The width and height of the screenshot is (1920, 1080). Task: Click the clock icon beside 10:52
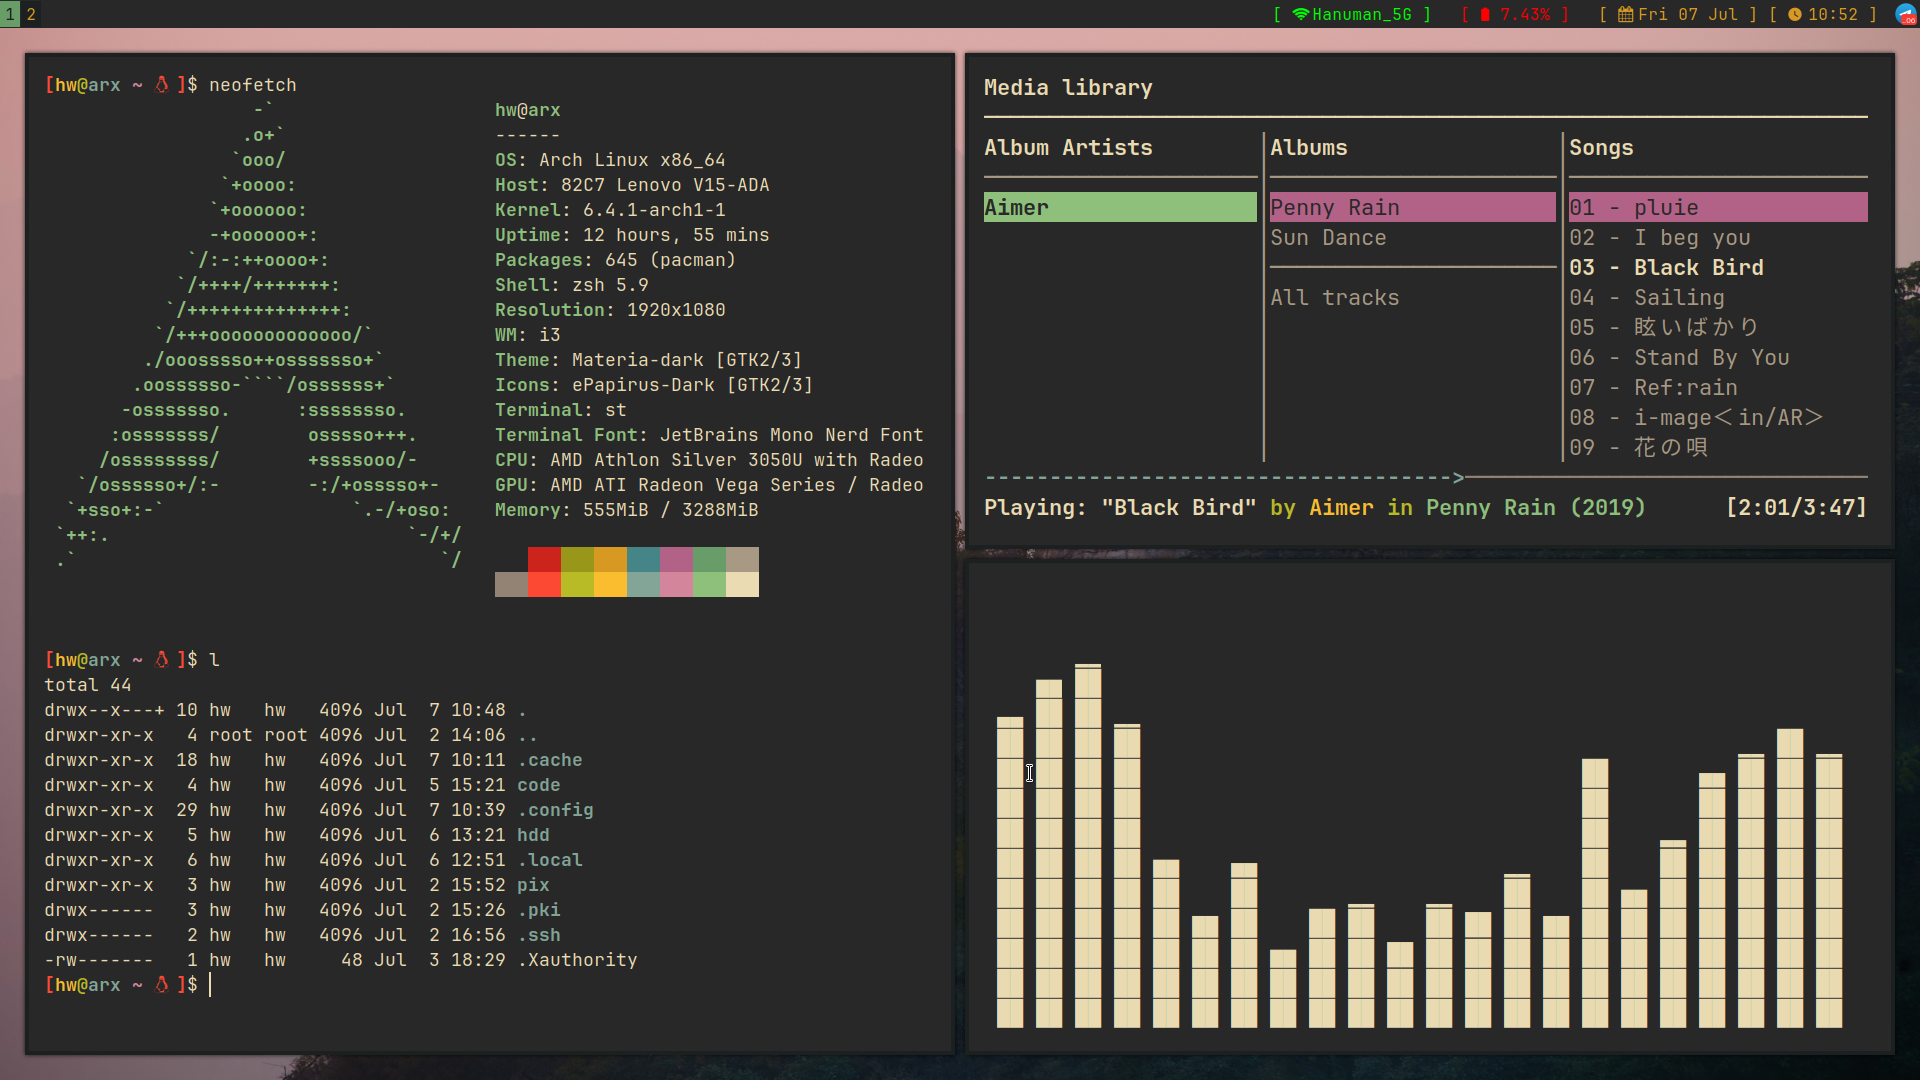point(1795,14)
